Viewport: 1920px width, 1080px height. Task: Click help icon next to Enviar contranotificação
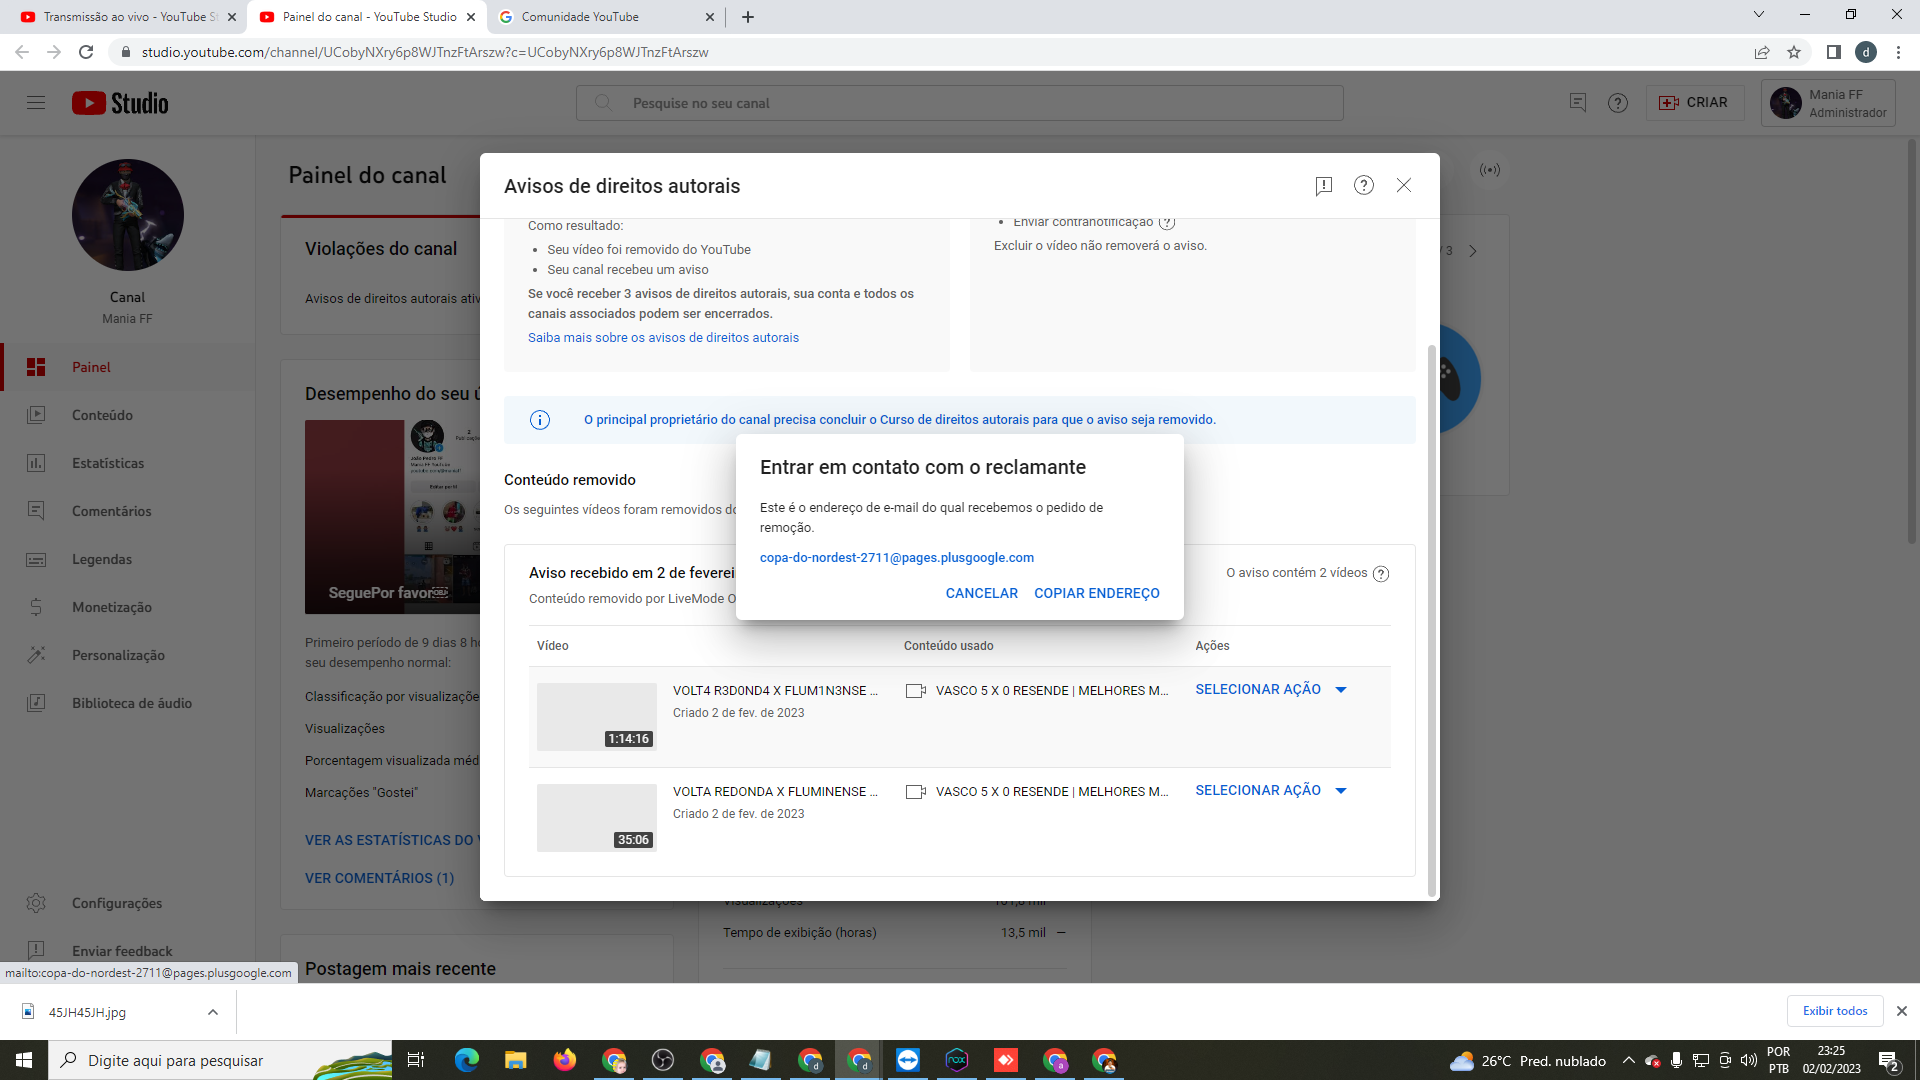tap(1166, 222)
